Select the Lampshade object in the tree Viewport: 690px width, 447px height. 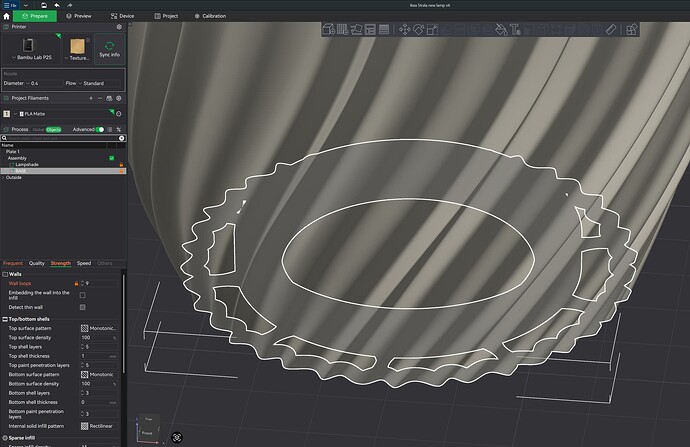pyautogui.click(x=27, y=165)
